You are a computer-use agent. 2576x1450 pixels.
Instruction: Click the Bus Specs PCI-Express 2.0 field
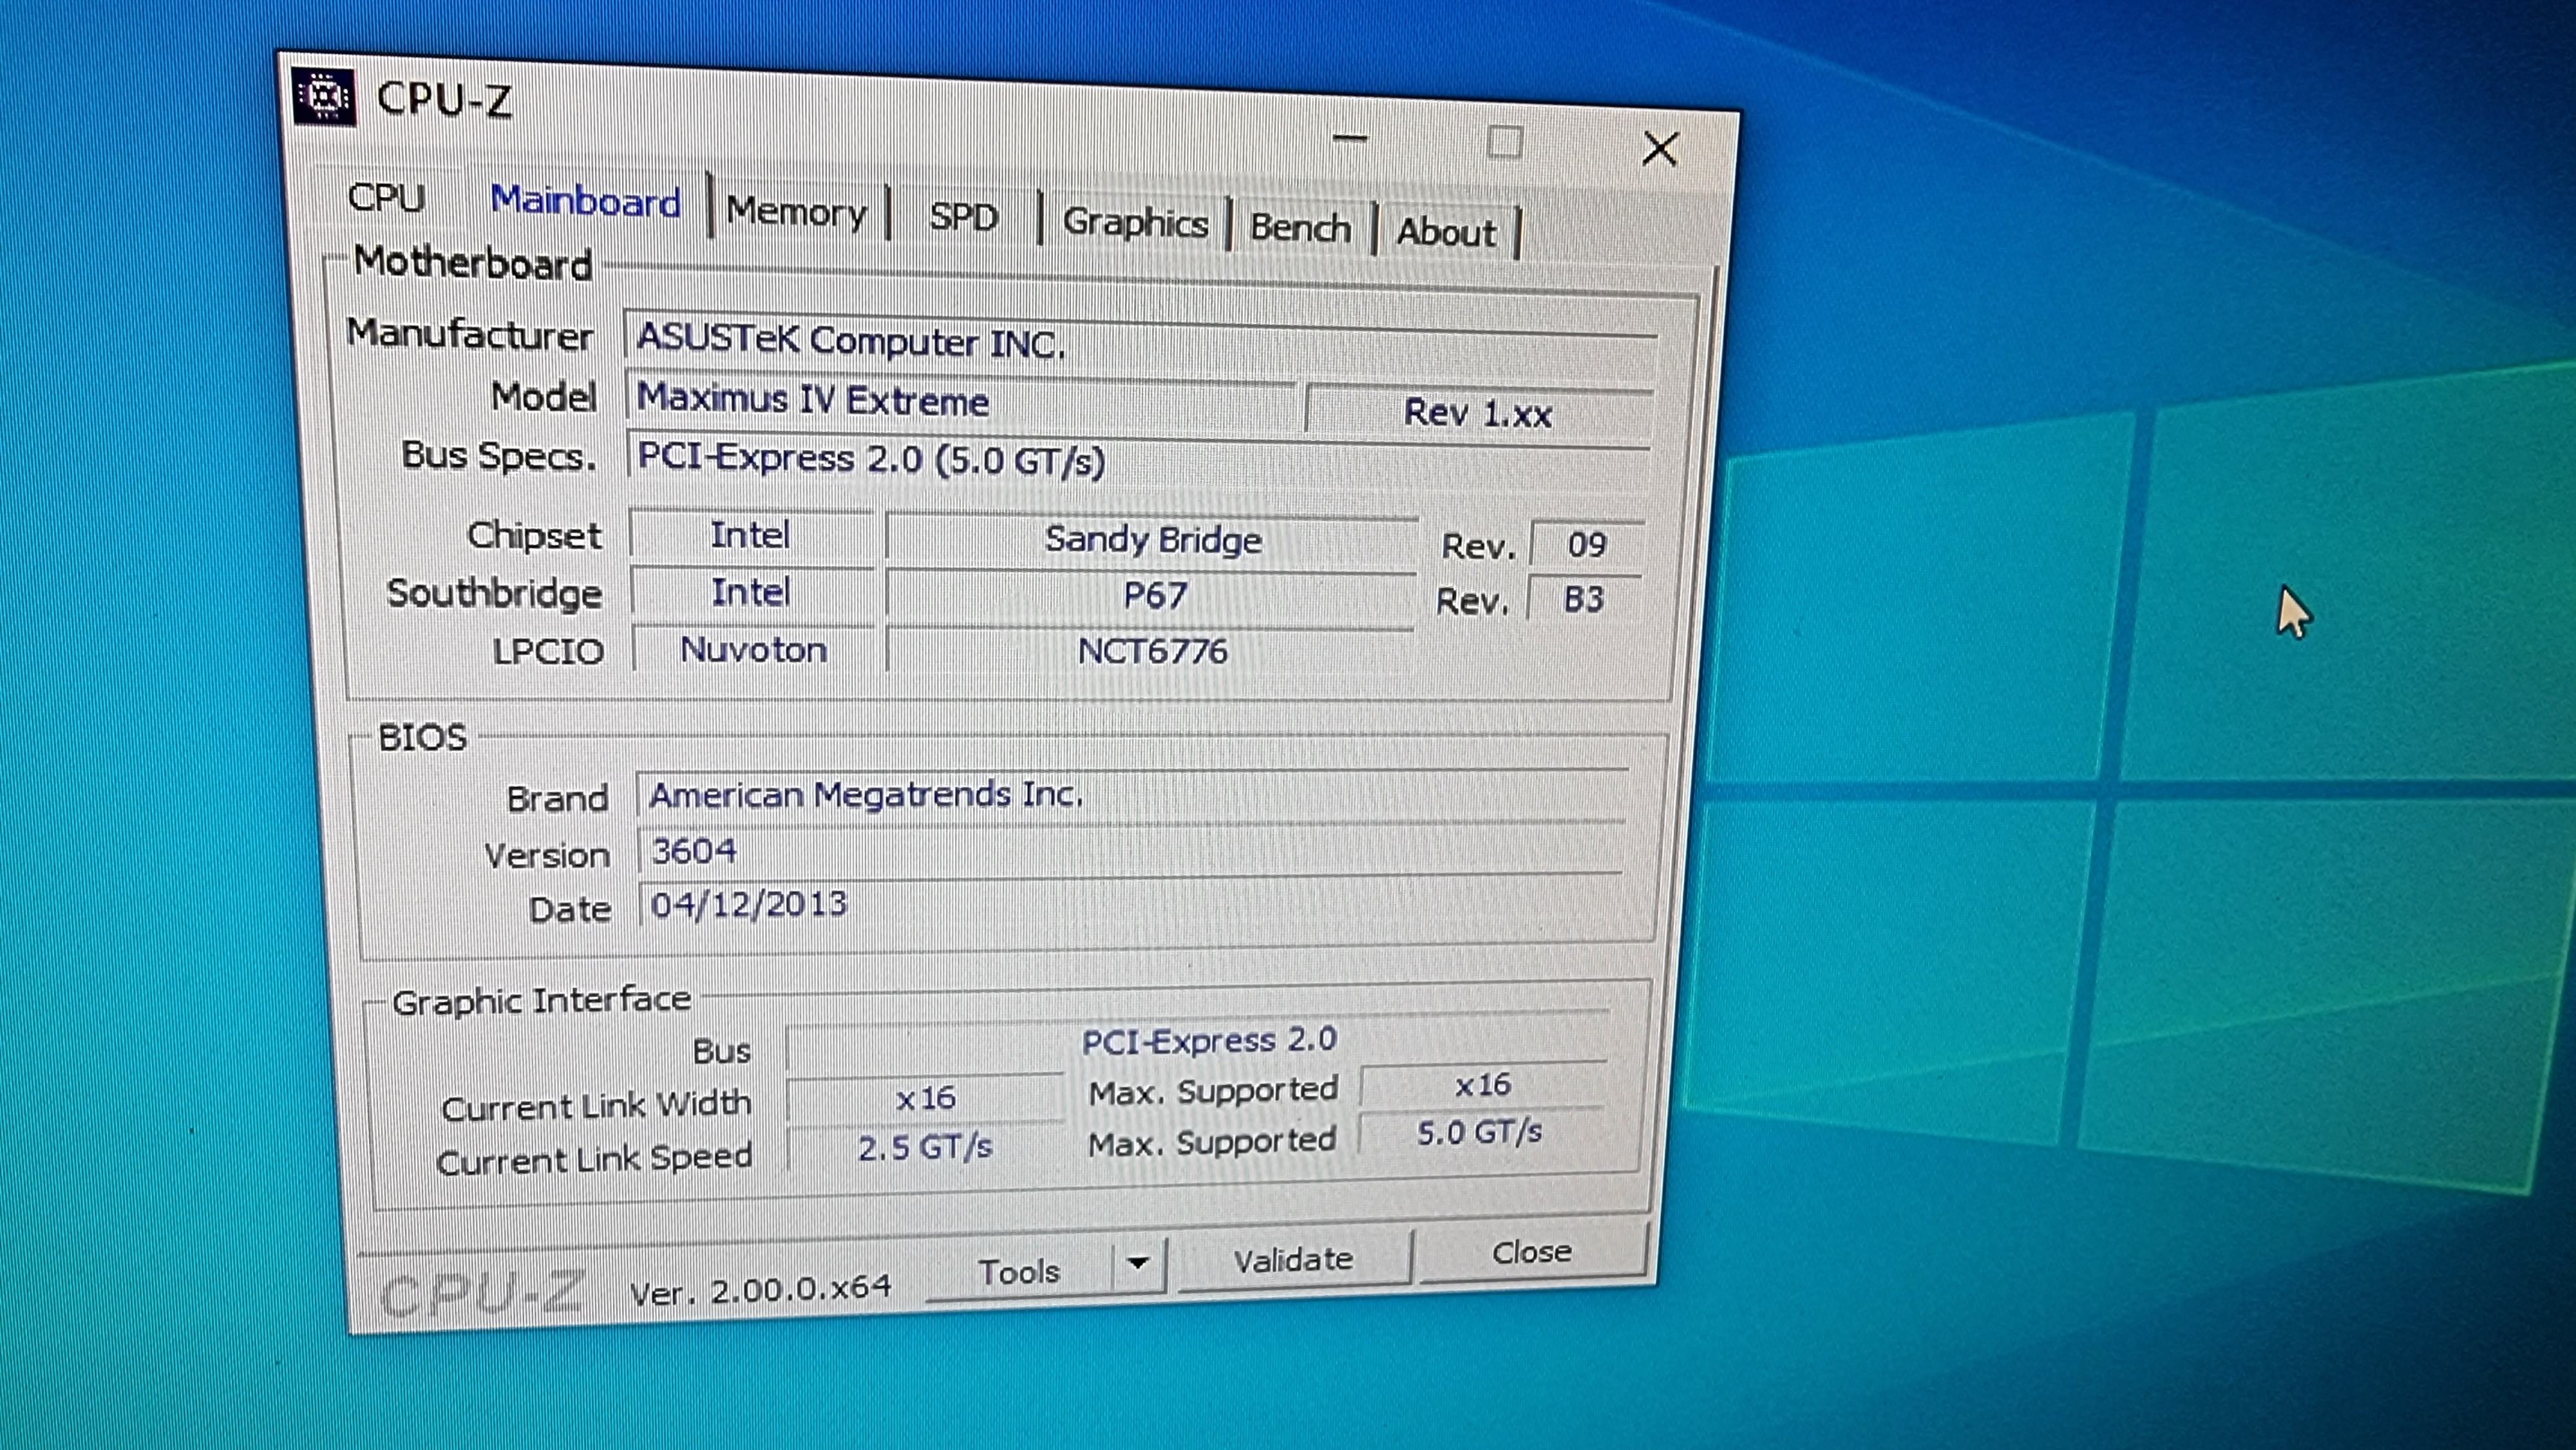[1138, 462]
